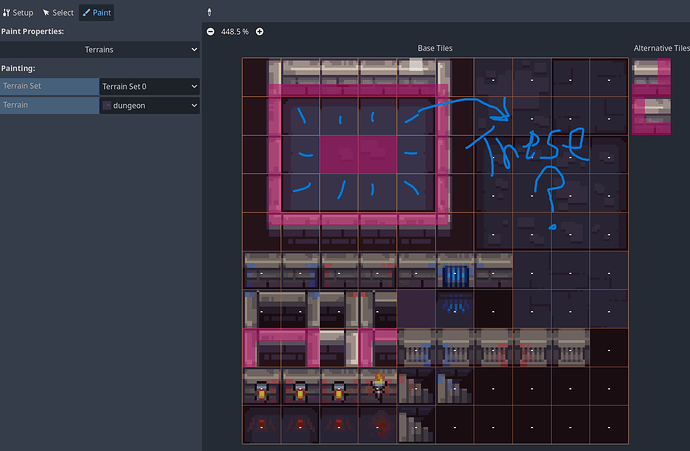Viewport: 690px width, 451px height.
Task: Select the lit torch tile
Action: (x=378, y=386)
